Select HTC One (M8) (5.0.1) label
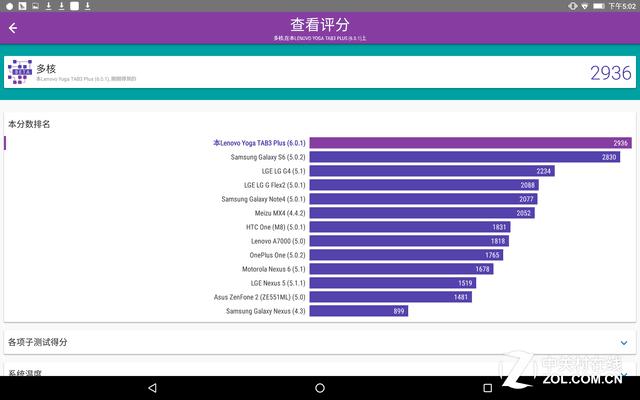640x400 pixels. click(276, 227)
